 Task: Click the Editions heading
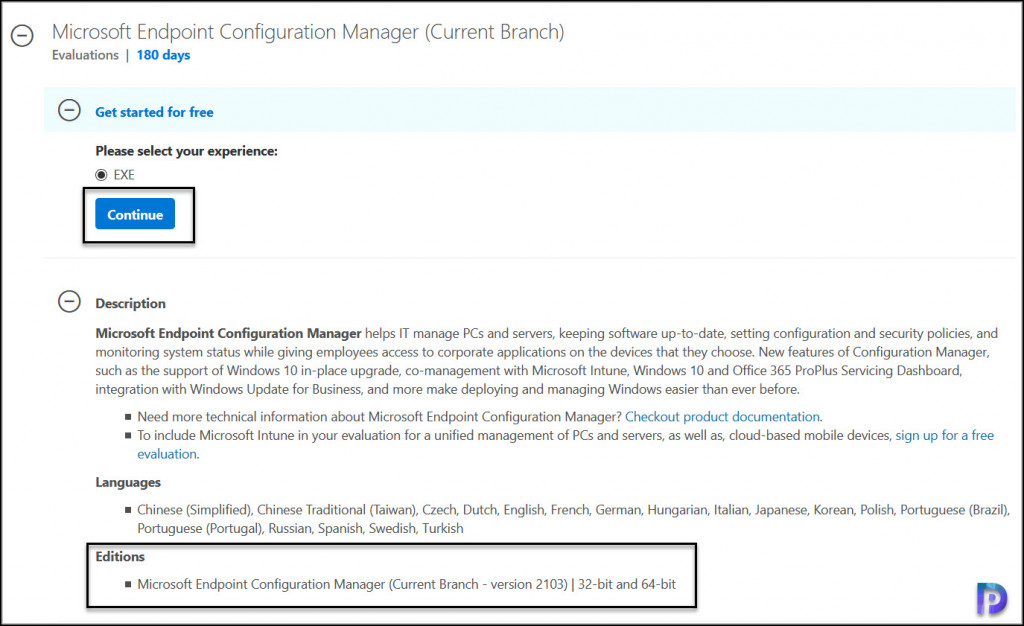coord(120,557)
